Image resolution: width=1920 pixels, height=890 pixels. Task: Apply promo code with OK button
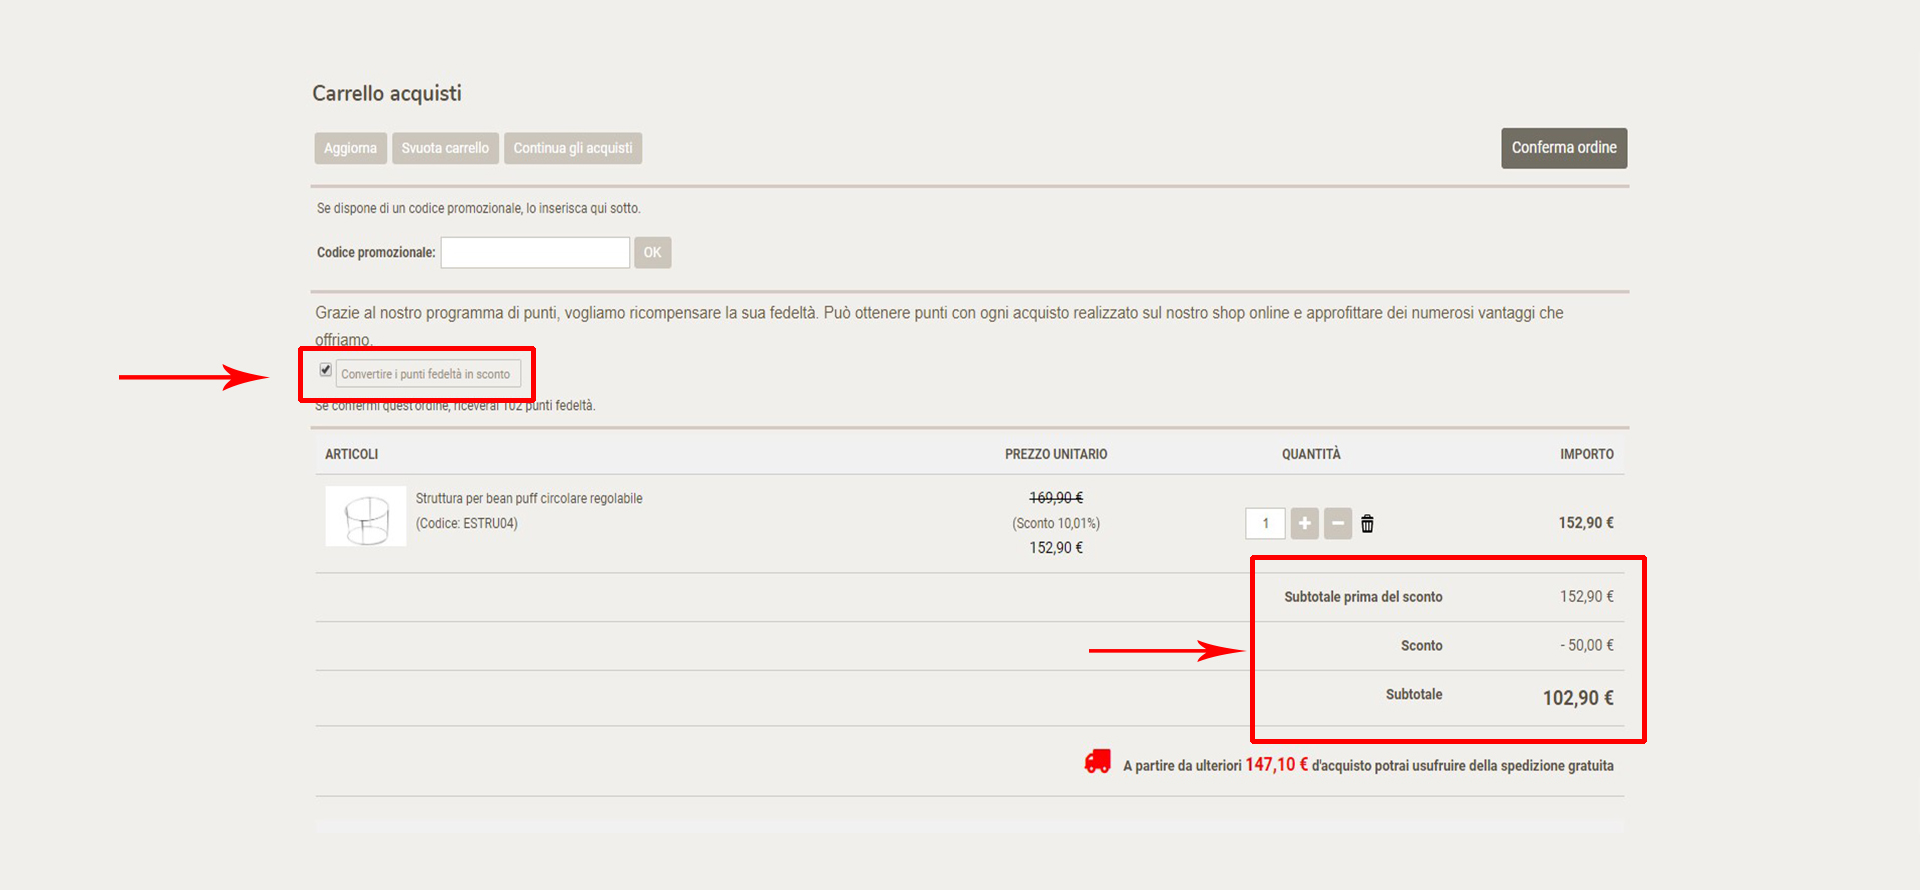652,252
